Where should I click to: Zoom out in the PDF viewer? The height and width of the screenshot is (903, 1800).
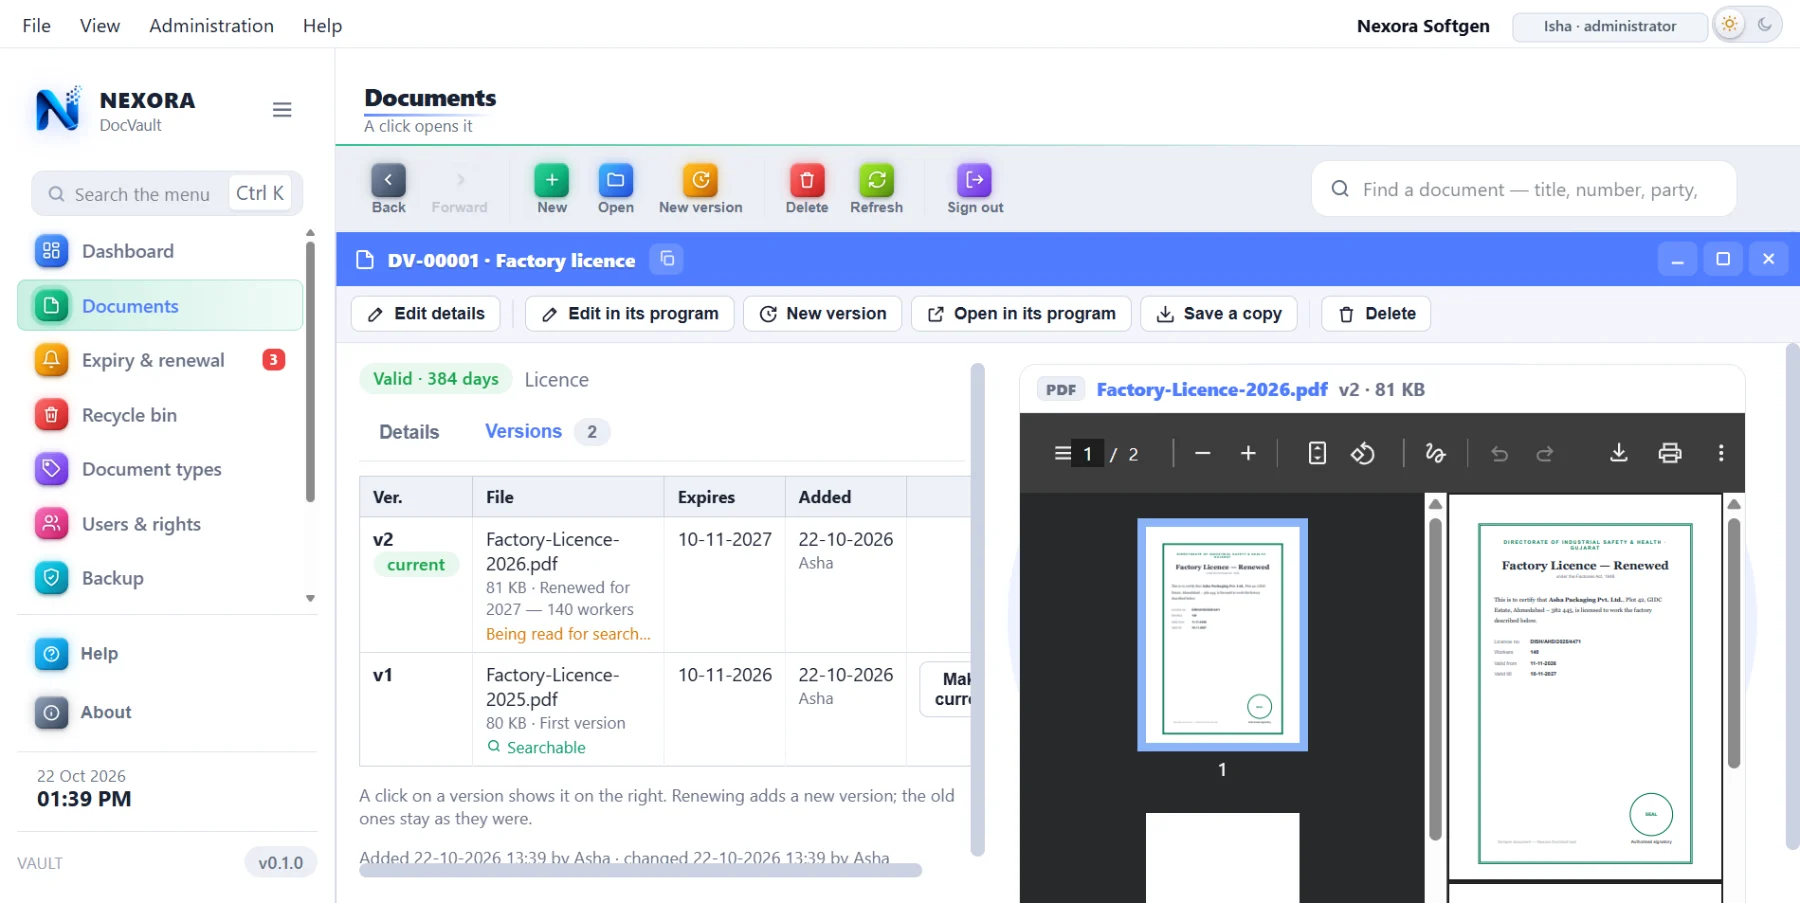1203,453
